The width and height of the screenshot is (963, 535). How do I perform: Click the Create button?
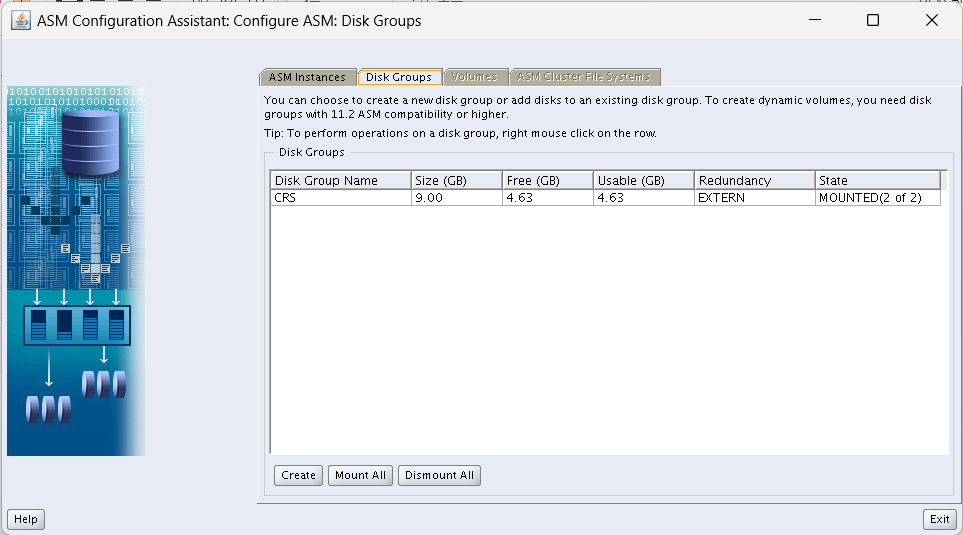(298, 475)
